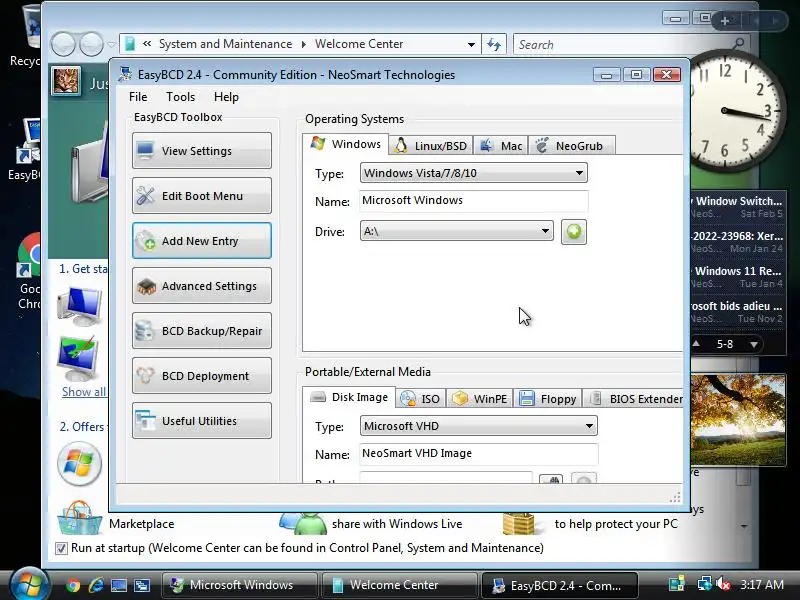This screenshot has height=600, width=800.
Task: Click Show Desktop icon in Quick Launch
Action: 119,585
